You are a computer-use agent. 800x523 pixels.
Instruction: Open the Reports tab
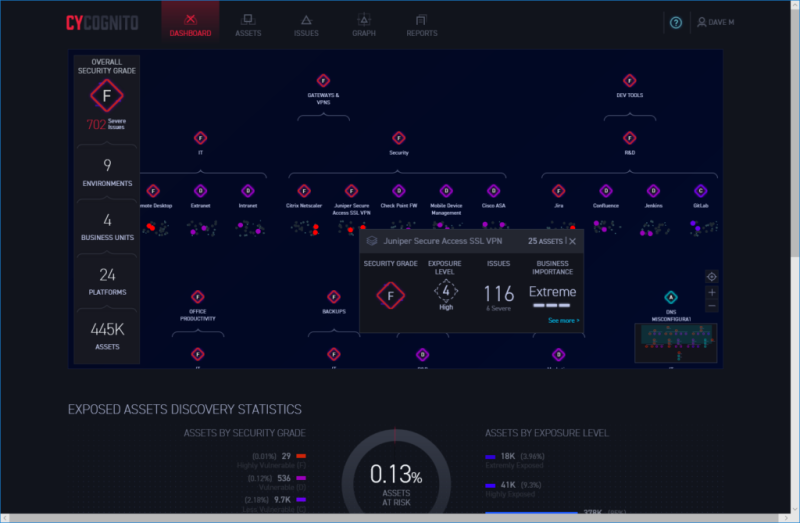[x=421, y=25]
